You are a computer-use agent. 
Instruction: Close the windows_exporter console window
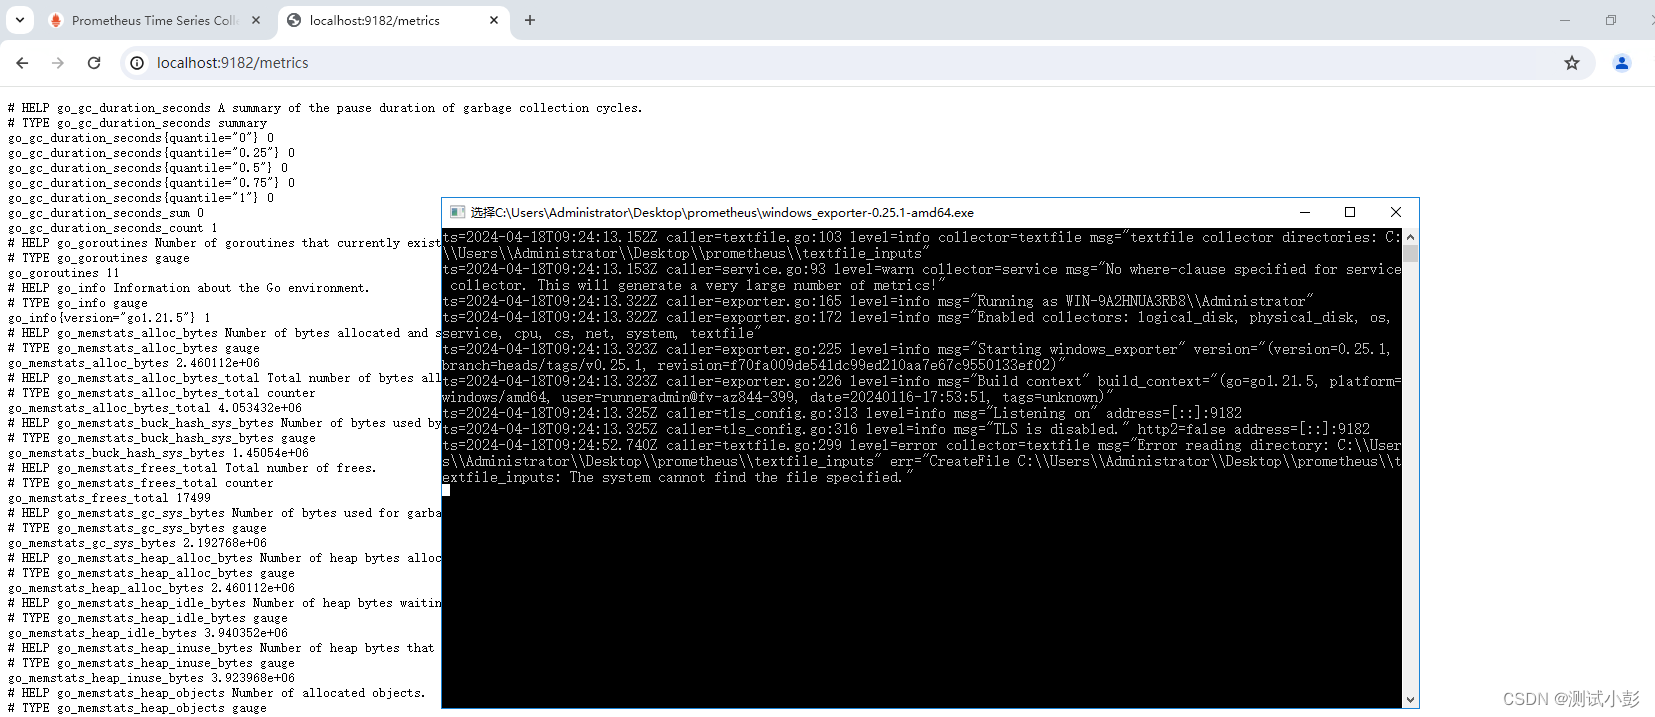[x=1396, y=212]
